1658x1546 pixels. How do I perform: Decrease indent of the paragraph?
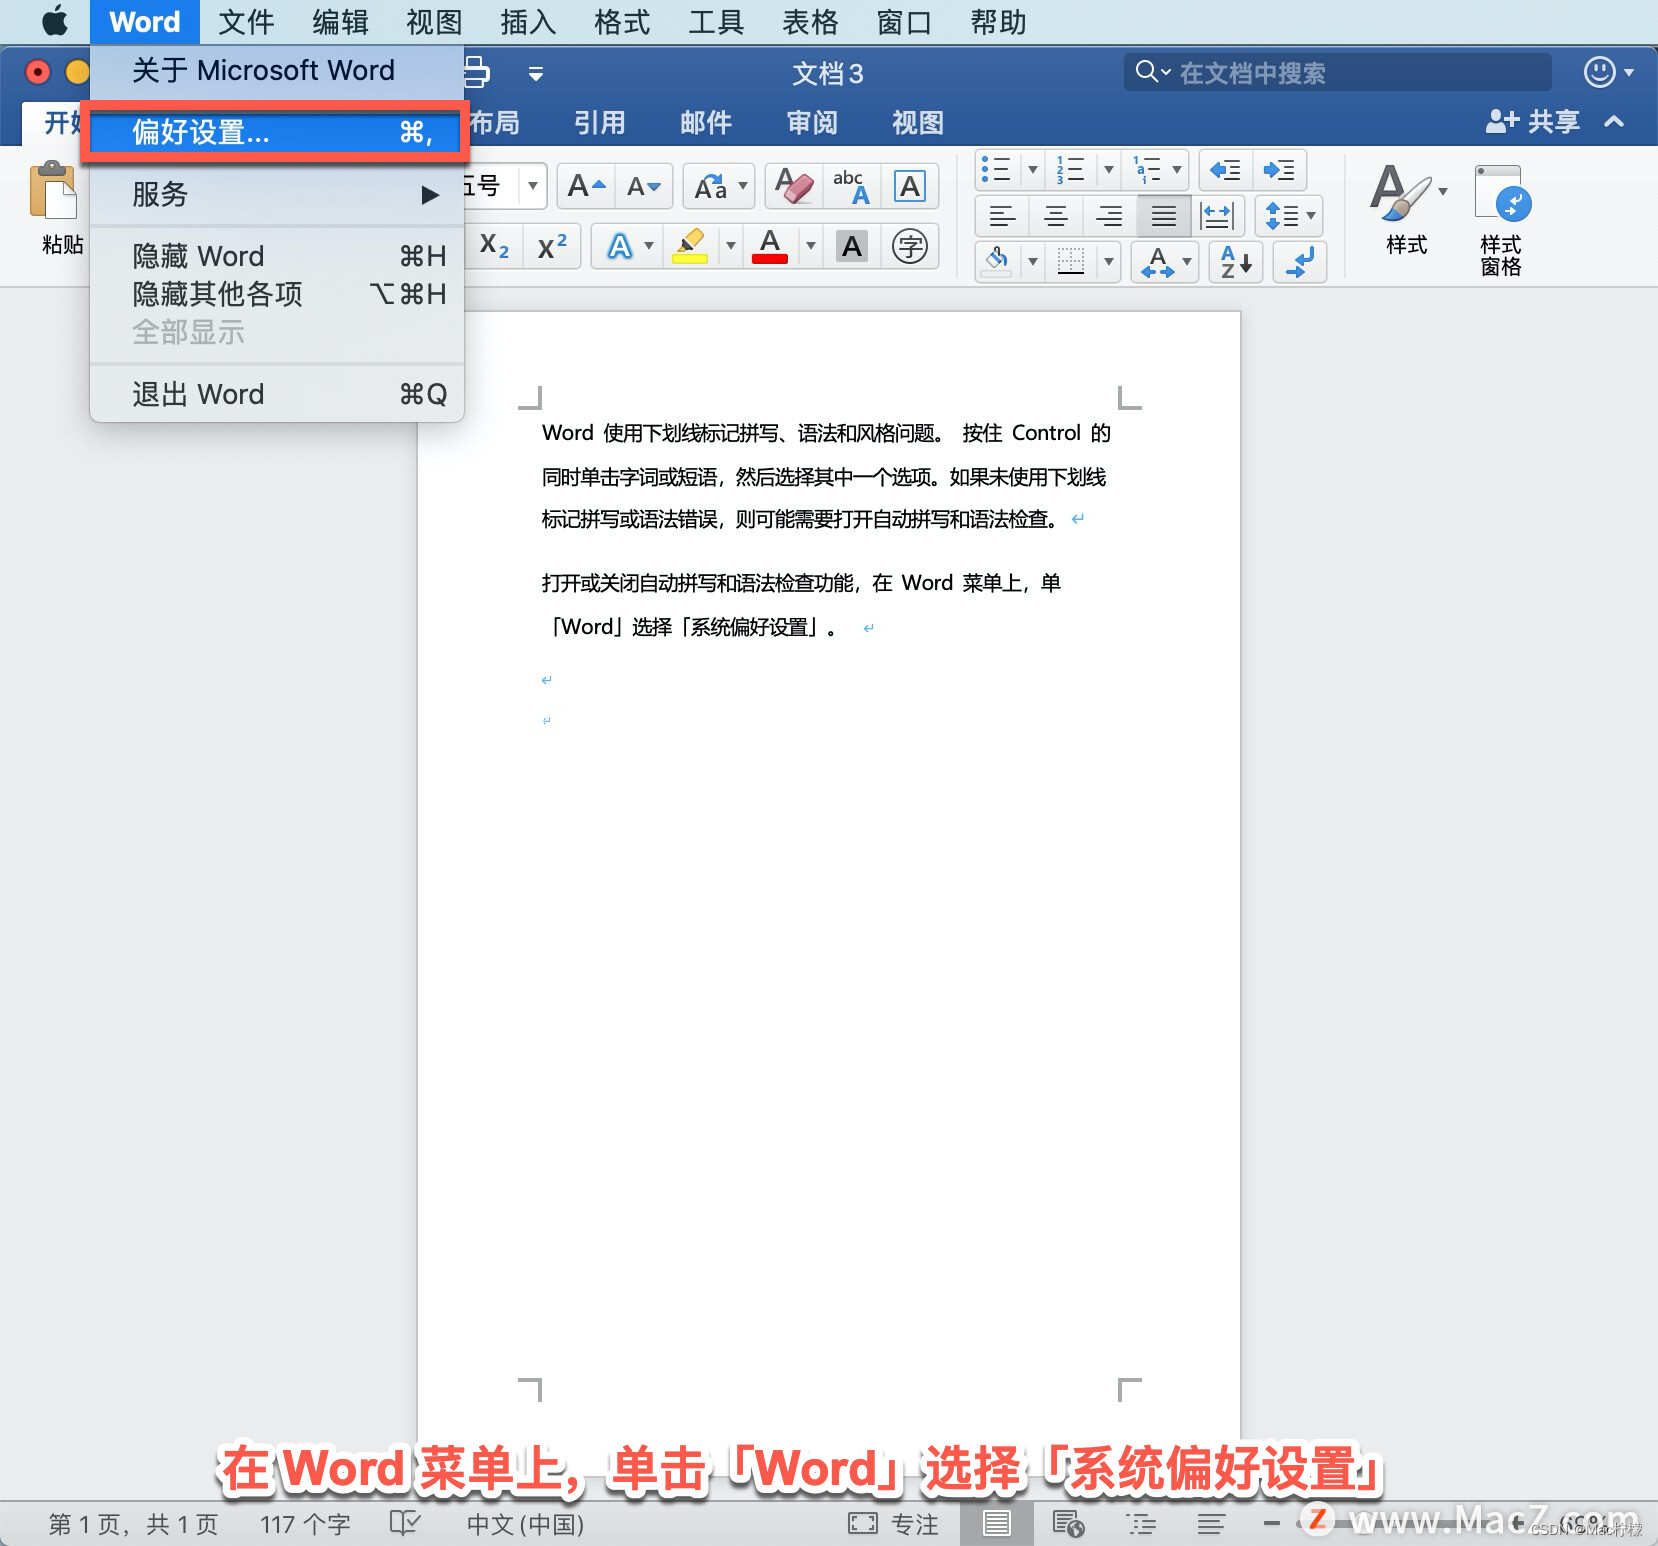coord(1225,170)
